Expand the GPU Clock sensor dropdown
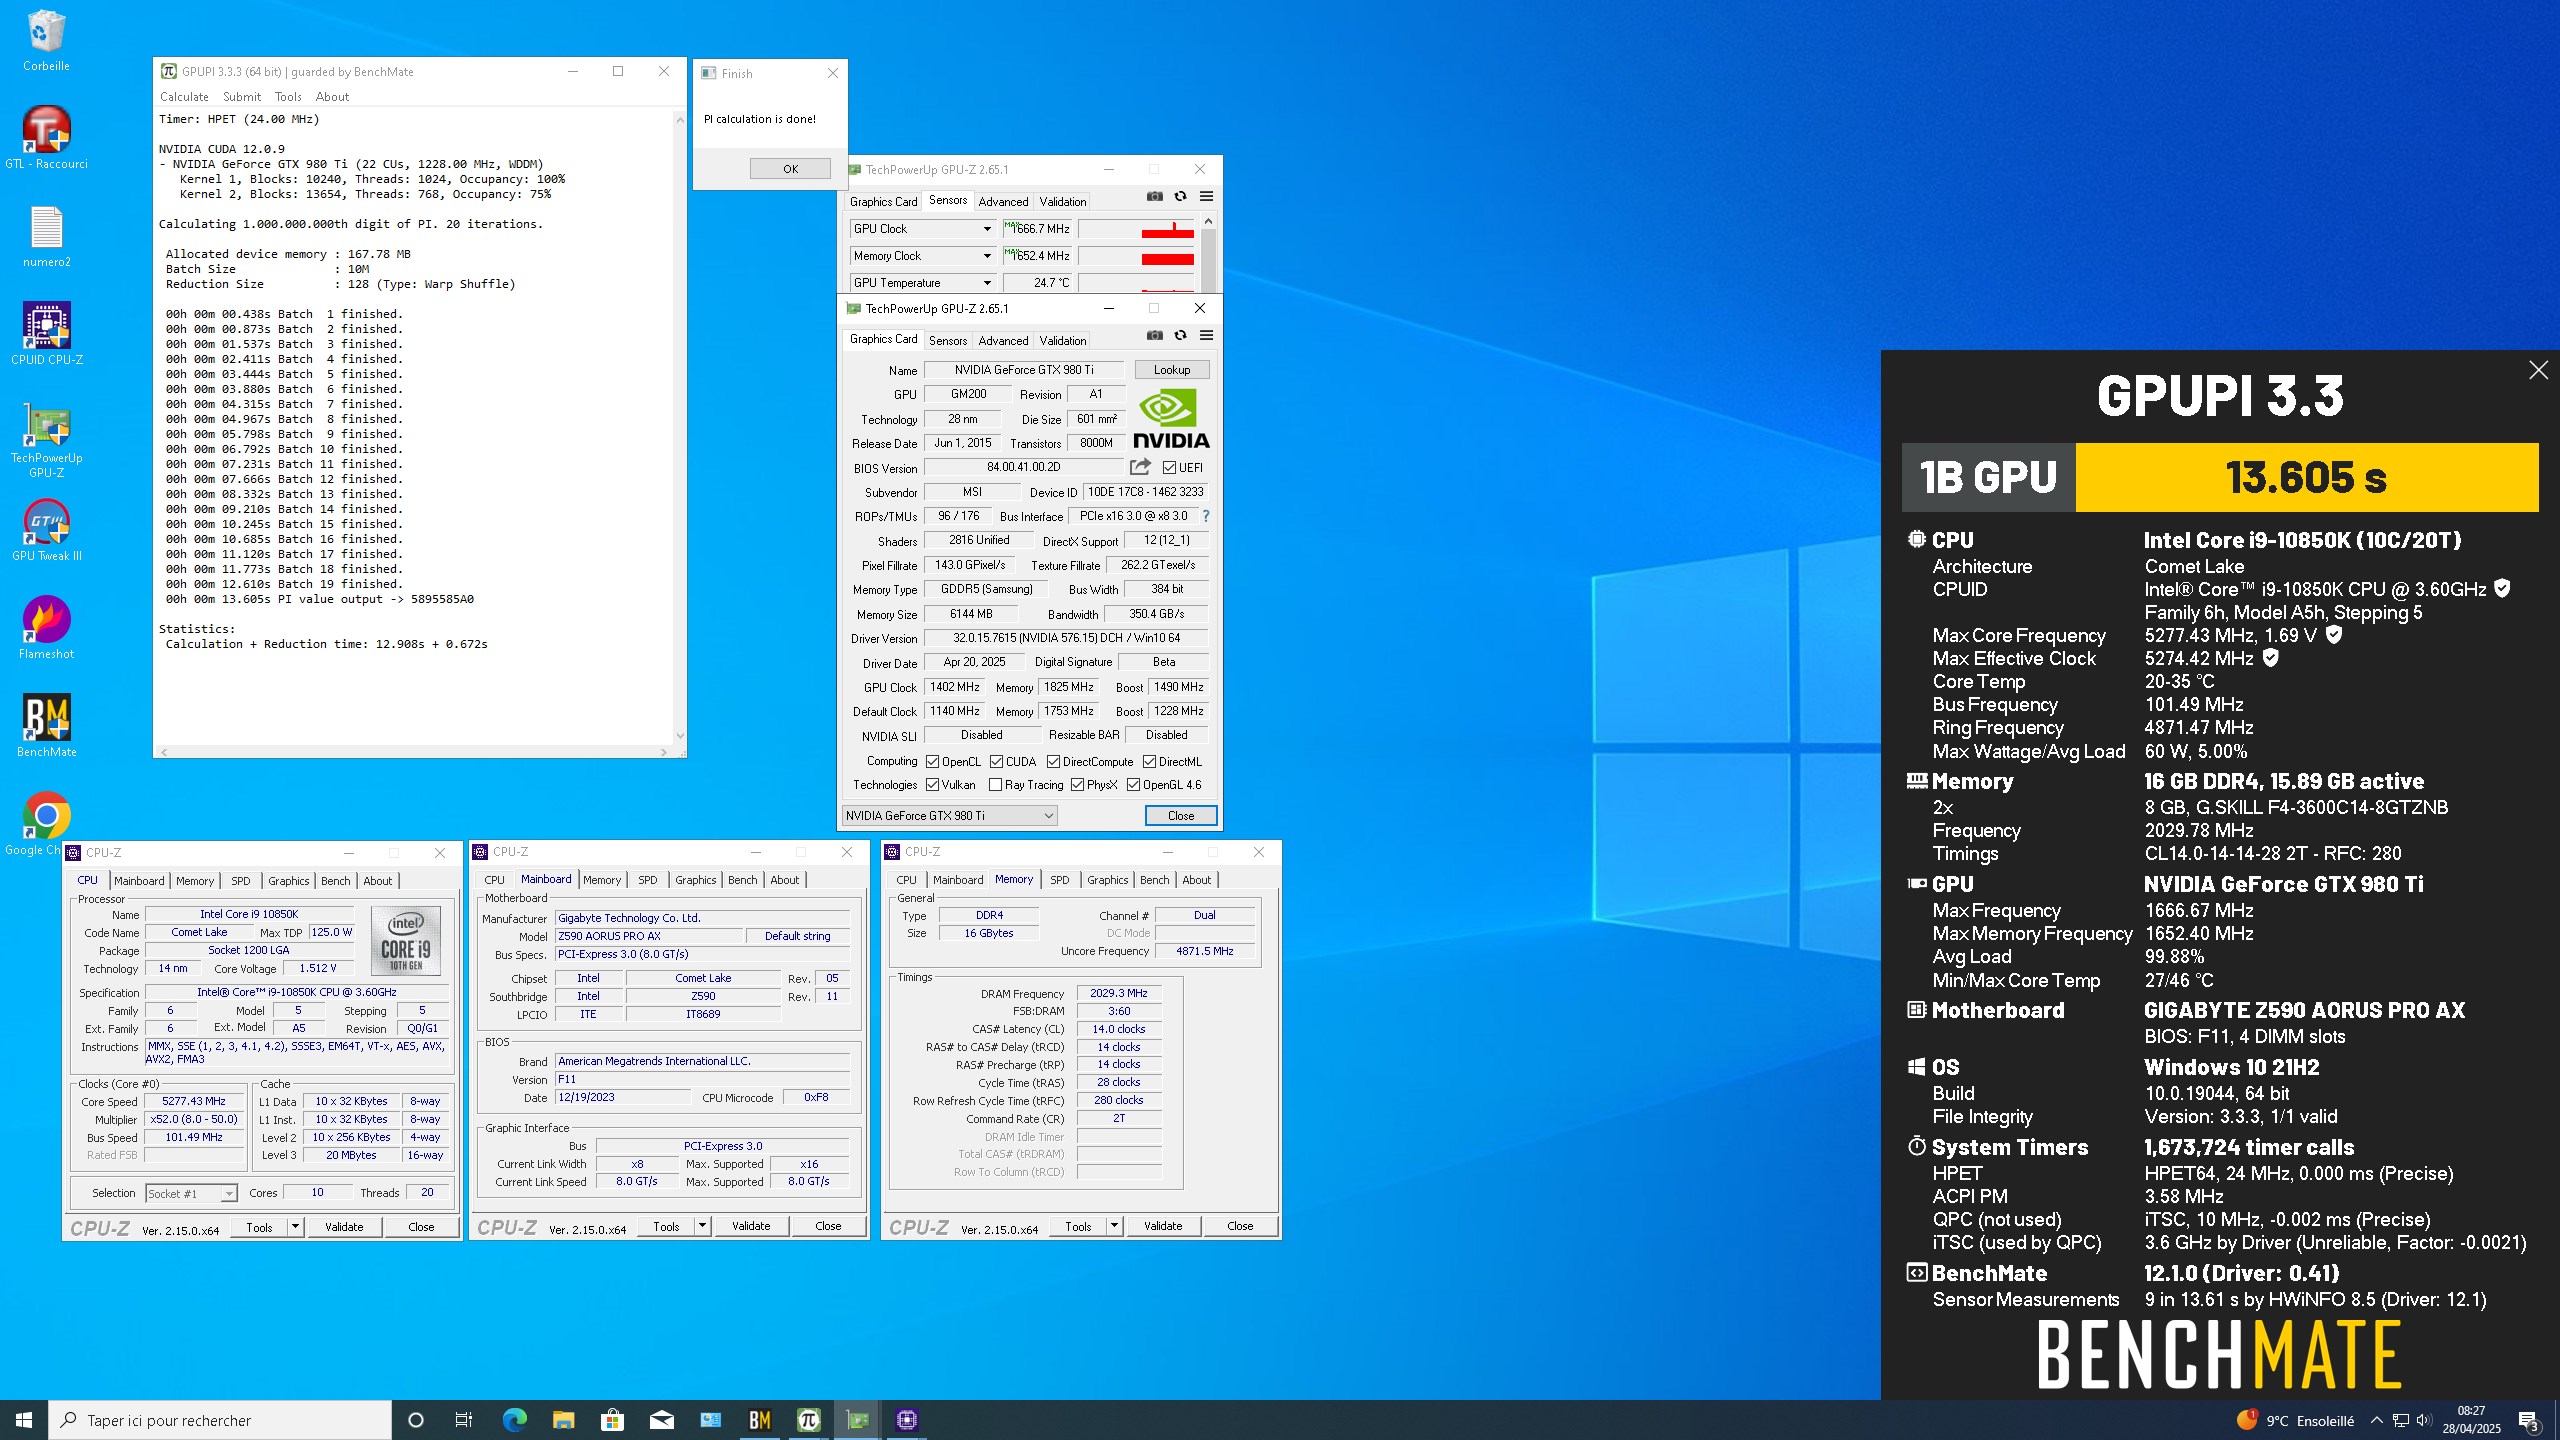 tap(986, 229)
